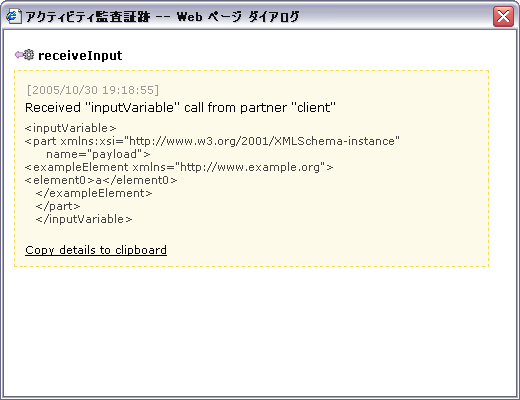Select the receiveInput activity heading

80,55
